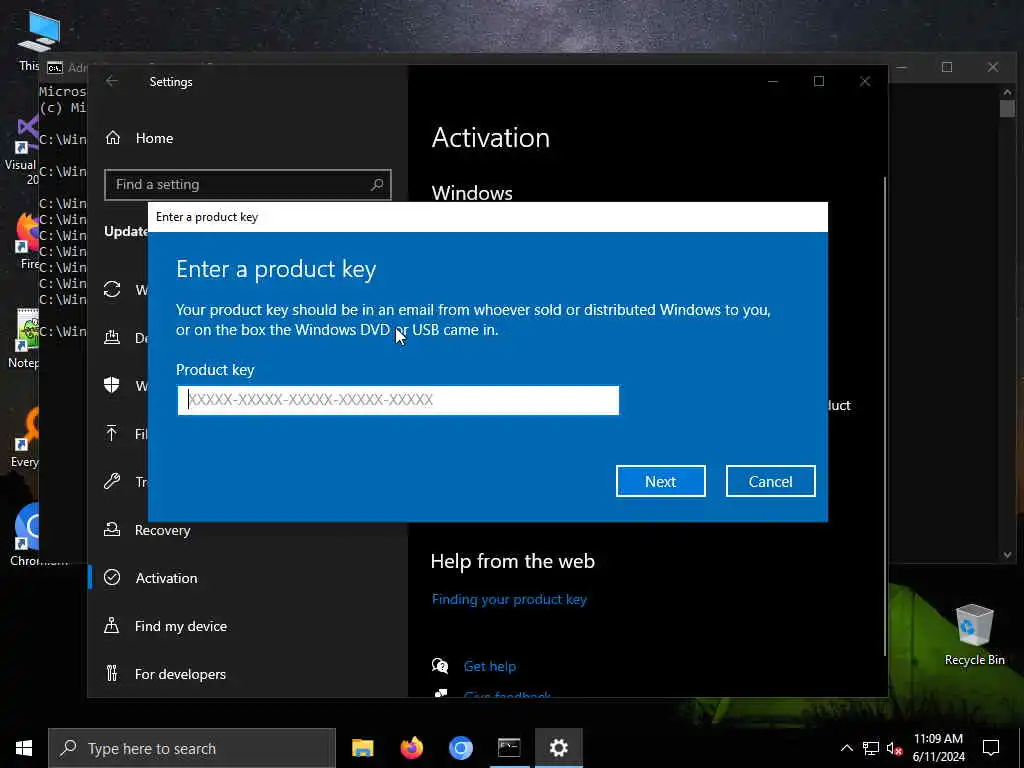
Task: Click the Activation checkmark icon
Action: 112,577
